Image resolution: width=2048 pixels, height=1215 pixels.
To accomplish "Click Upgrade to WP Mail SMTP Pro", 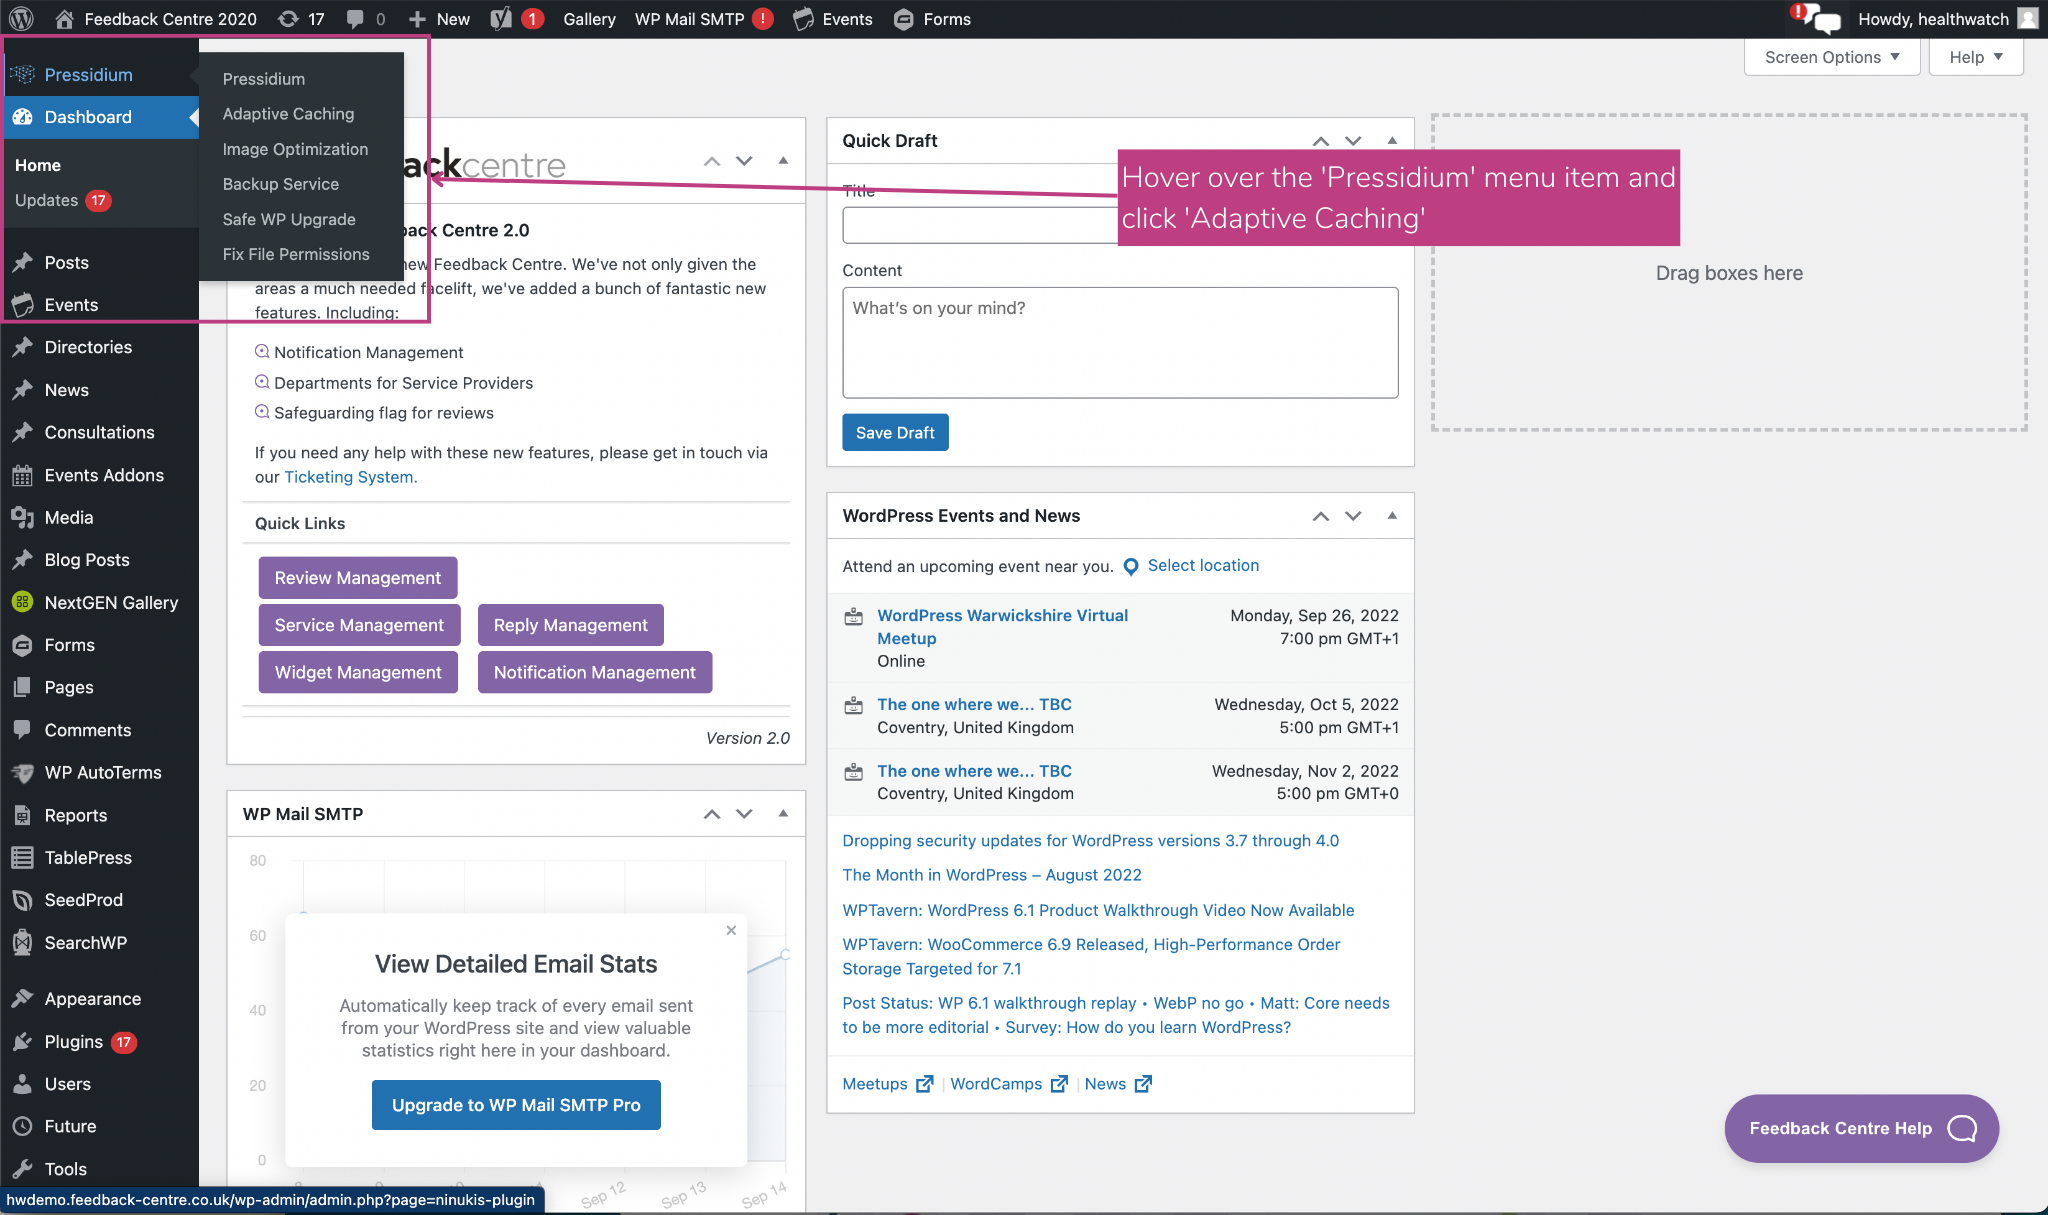I will [516, 1105].
